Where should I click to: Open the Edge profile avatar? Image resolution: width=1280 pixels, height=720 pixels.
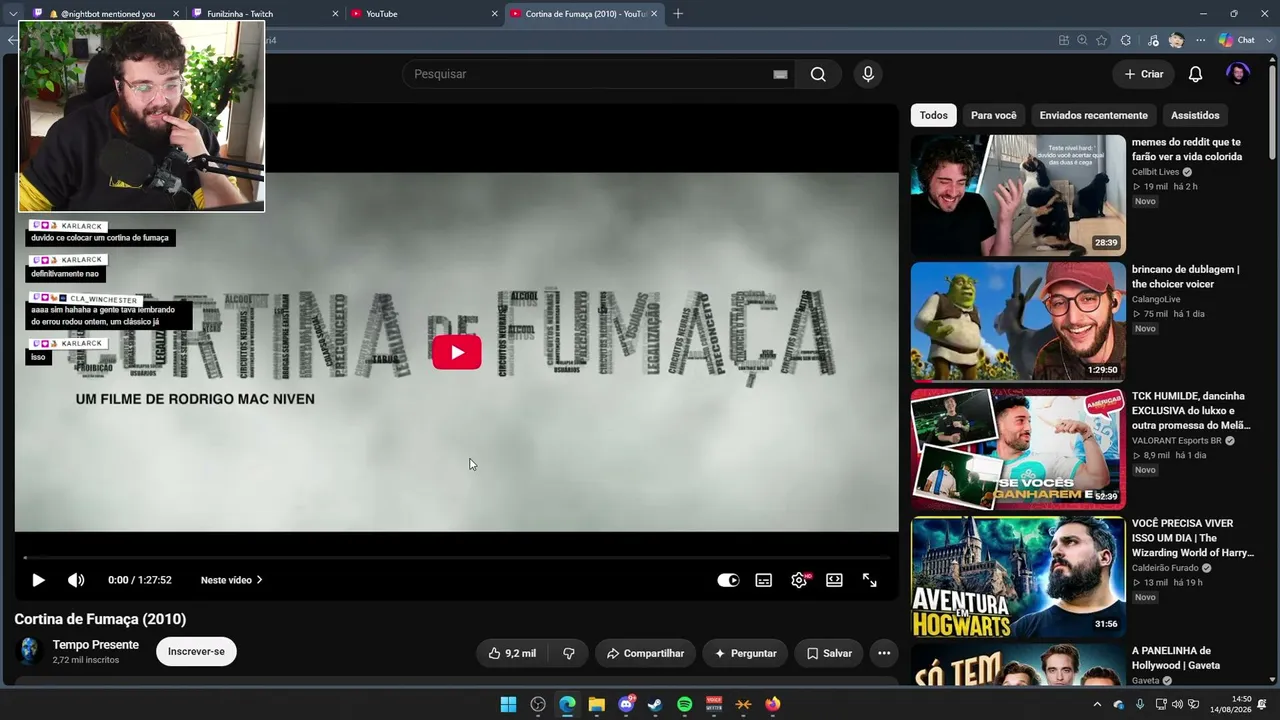click(1176, 40)
